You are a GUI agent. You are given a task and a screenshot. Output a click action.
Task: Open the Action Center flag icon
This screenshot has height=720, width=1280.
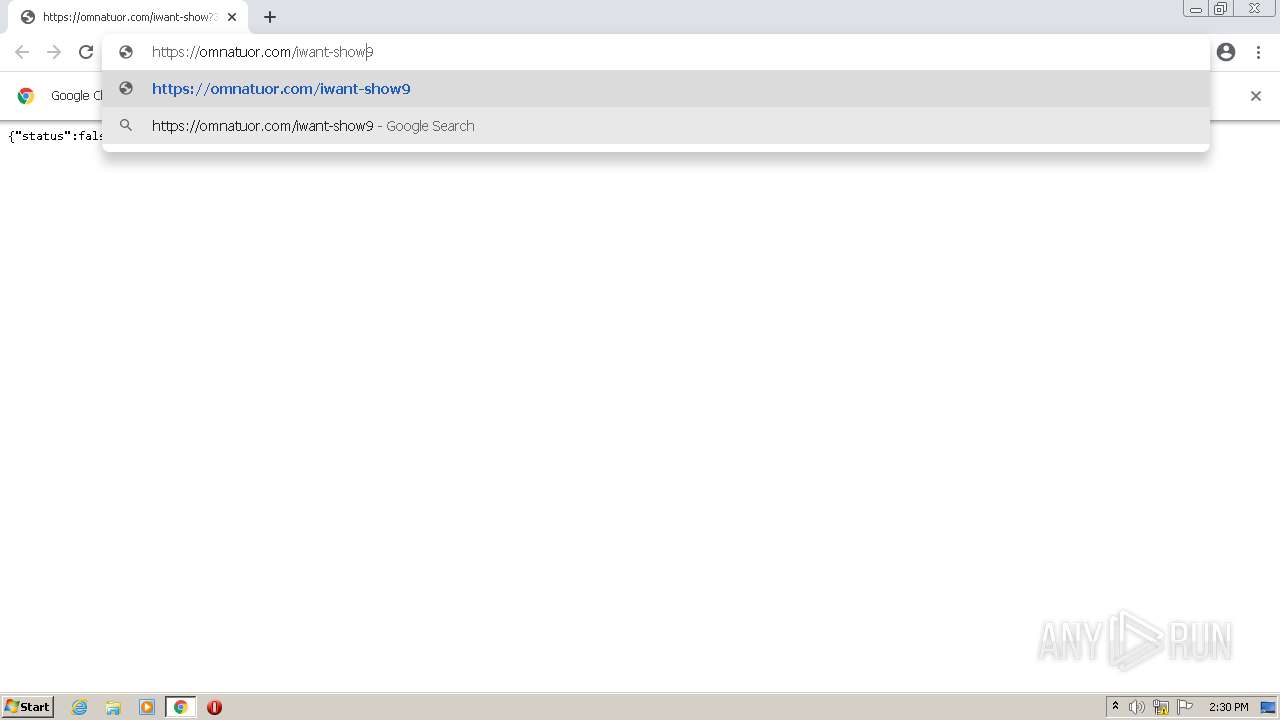coord(1185,707)
